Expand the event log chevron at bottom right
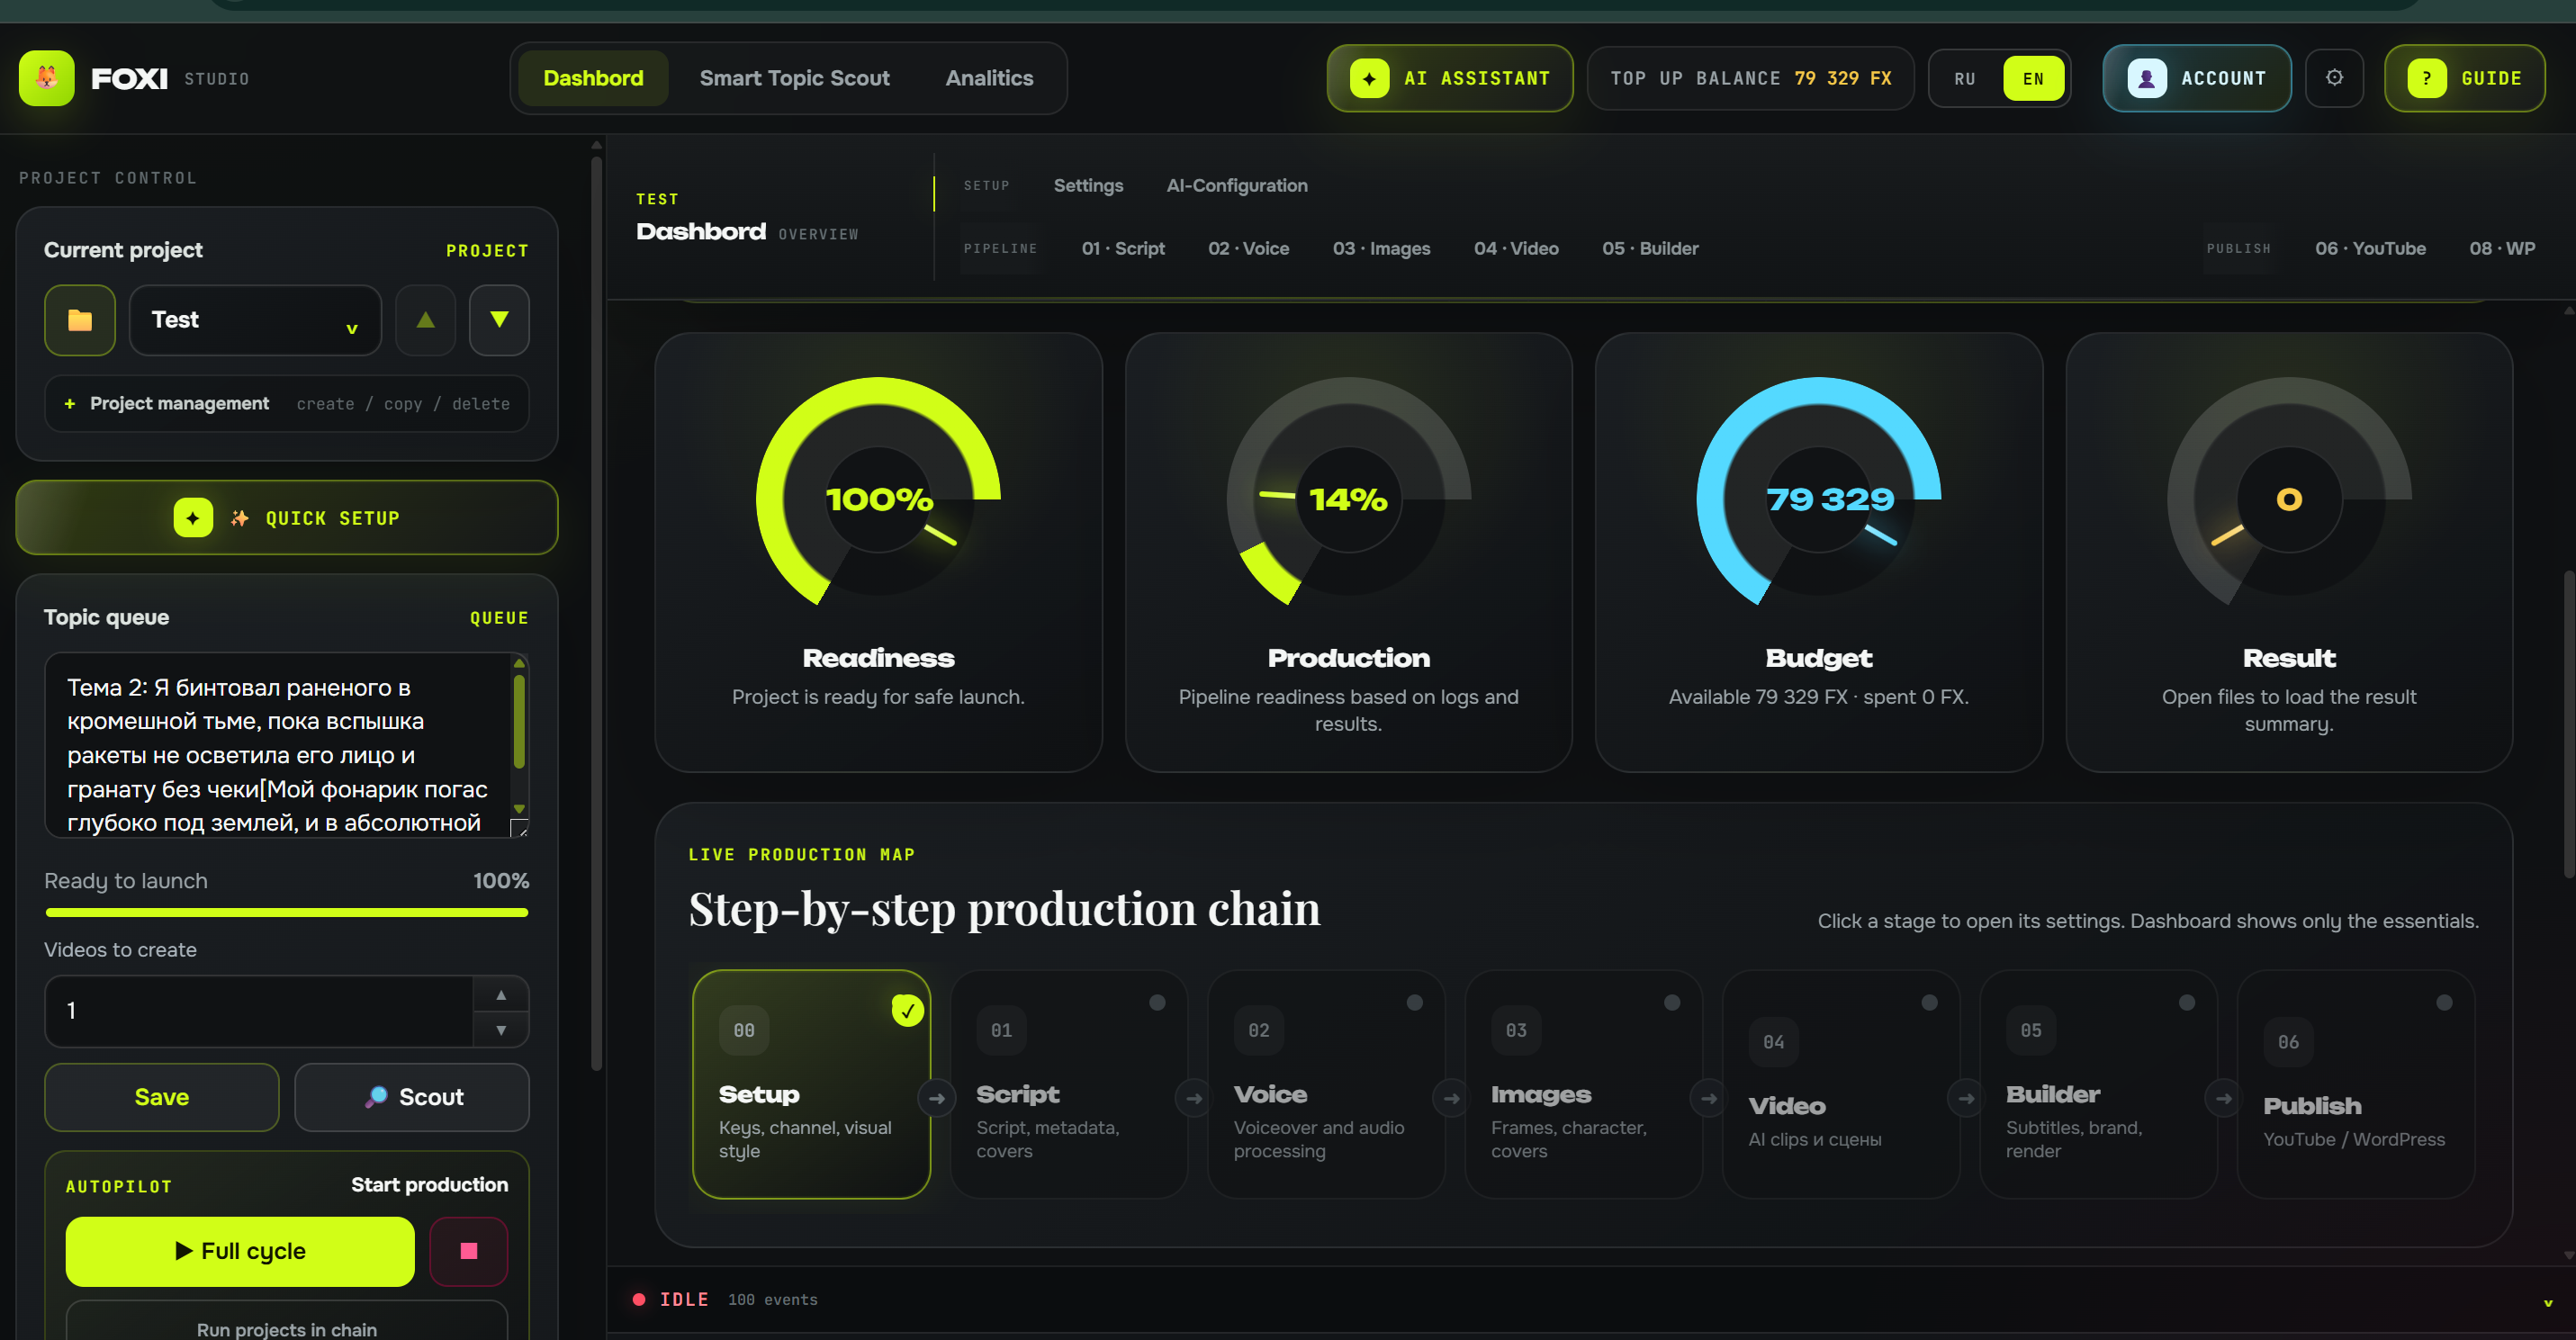 click(x=2547, y=1302)
